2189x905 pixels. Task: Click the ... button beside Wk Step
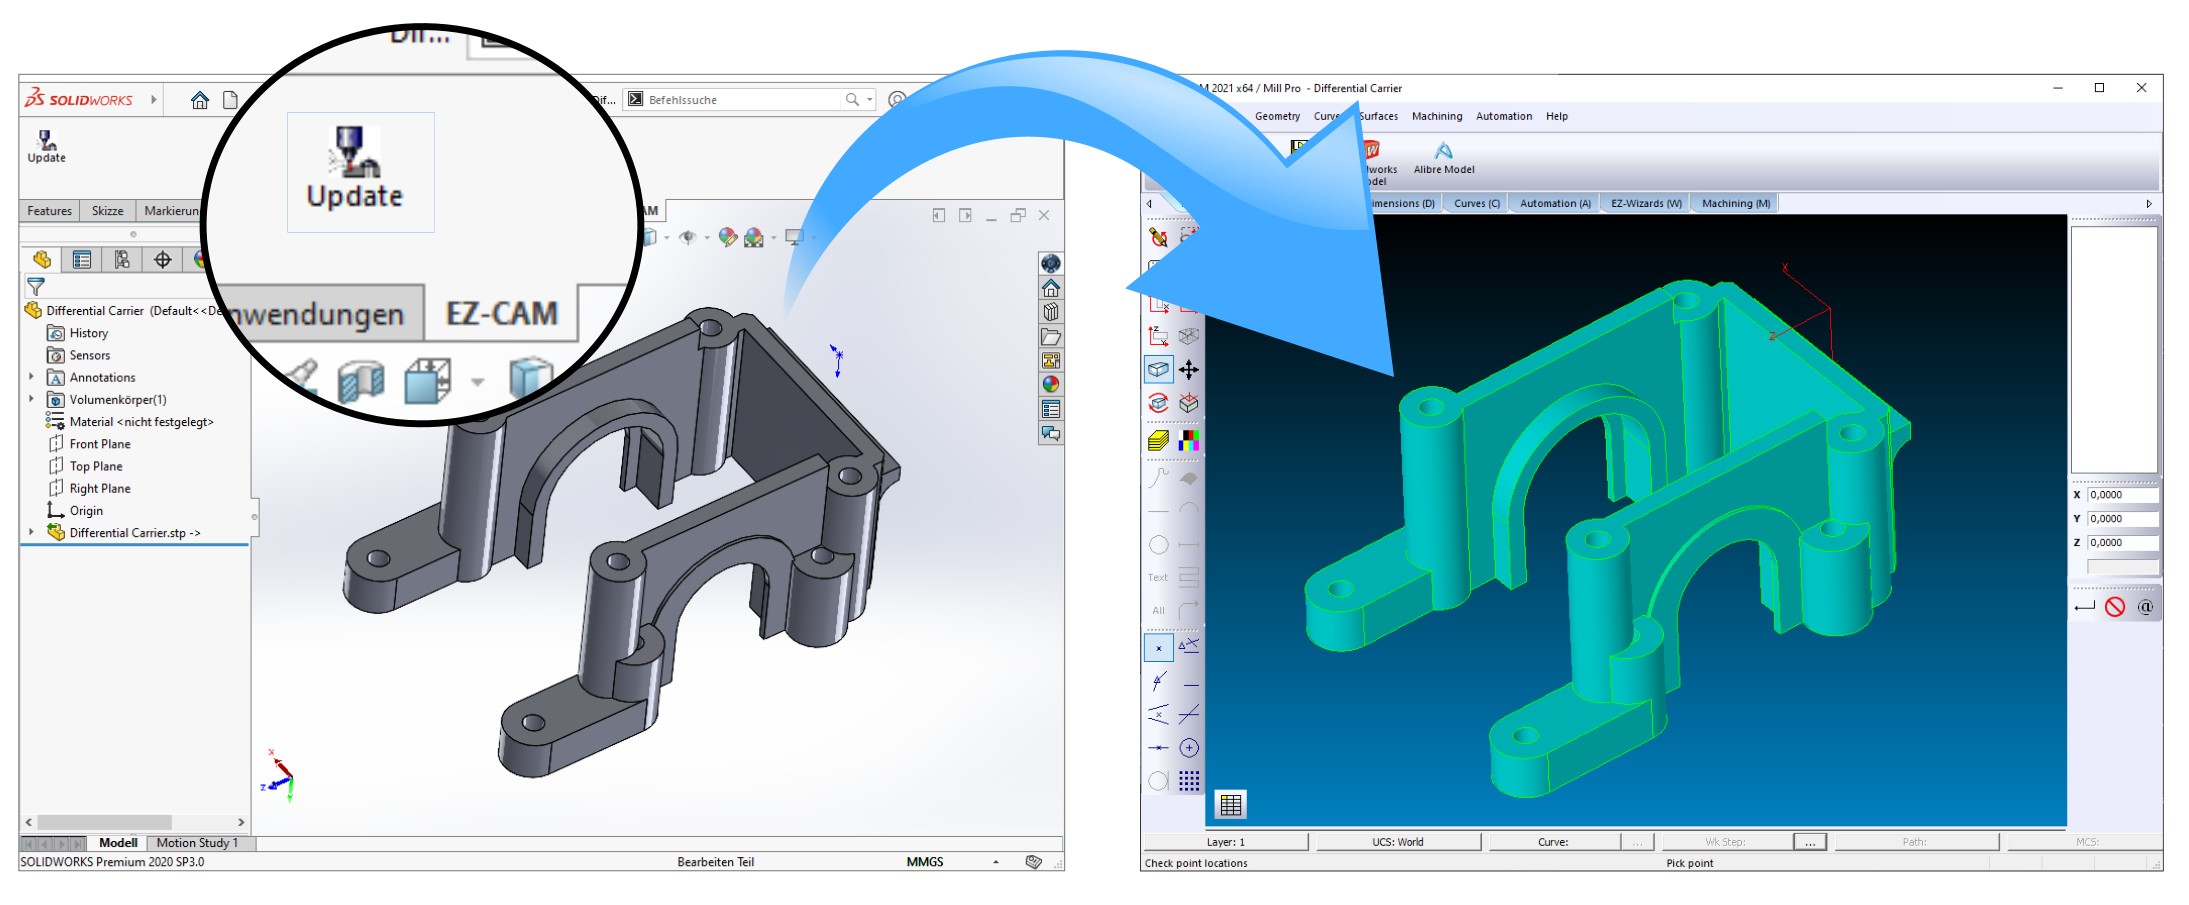tap(1810, 842)
